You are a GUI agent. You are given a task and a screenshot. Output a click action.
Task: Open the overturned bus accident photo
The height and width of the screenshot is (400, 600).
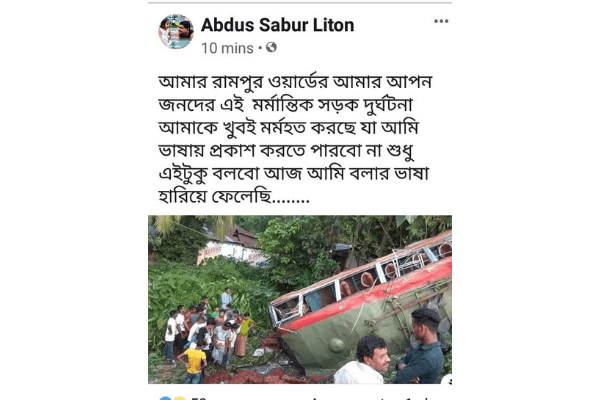[x=300, y=299]
